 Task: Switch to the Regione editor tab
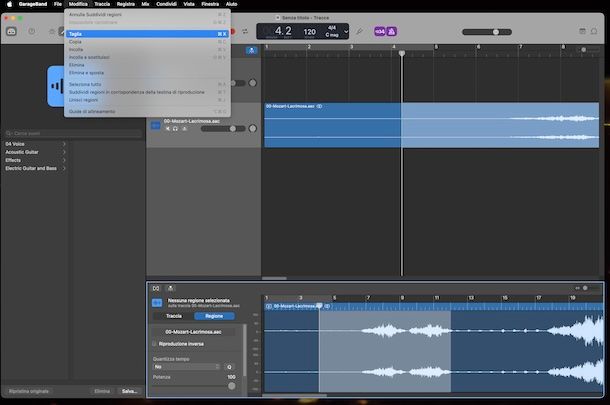pos(214,316)
